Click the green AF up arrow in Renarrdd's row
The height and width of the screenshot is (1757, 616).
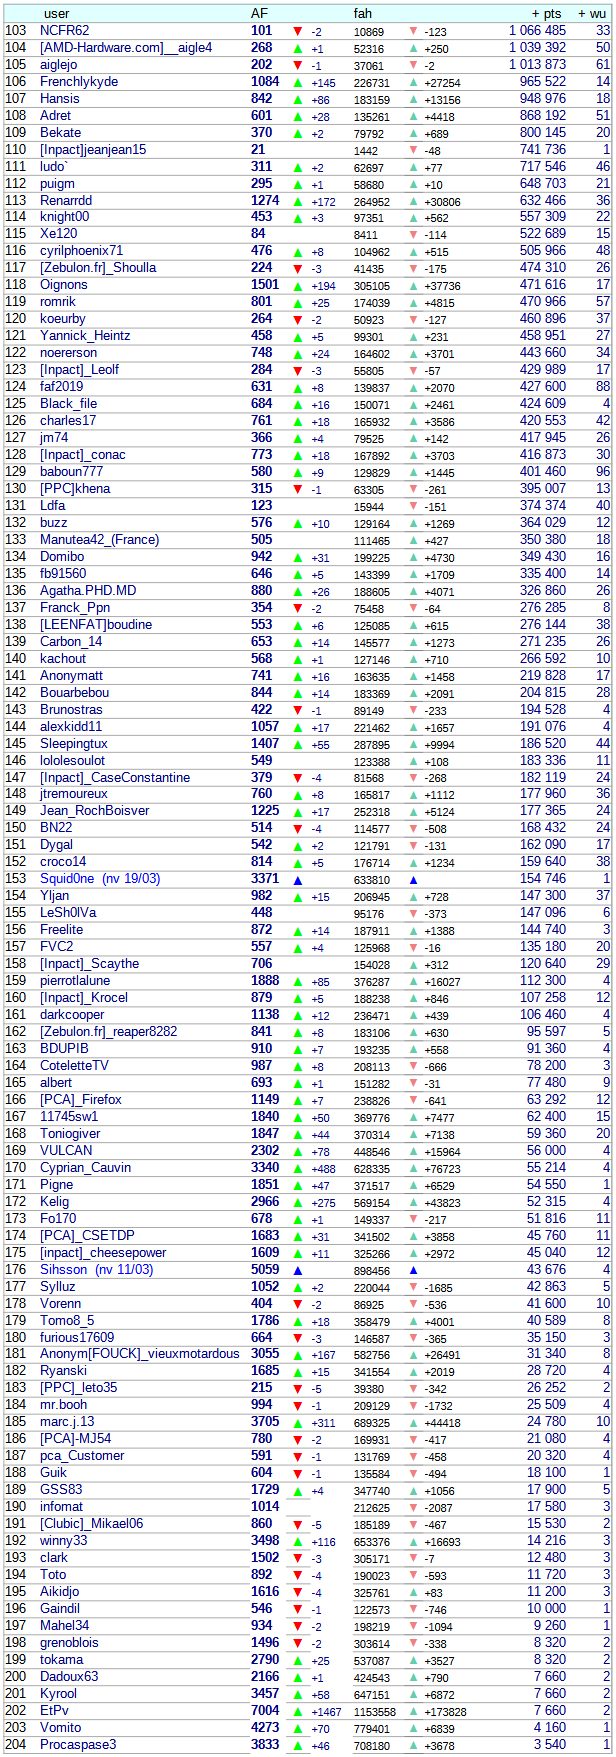(x=297, y=201)
